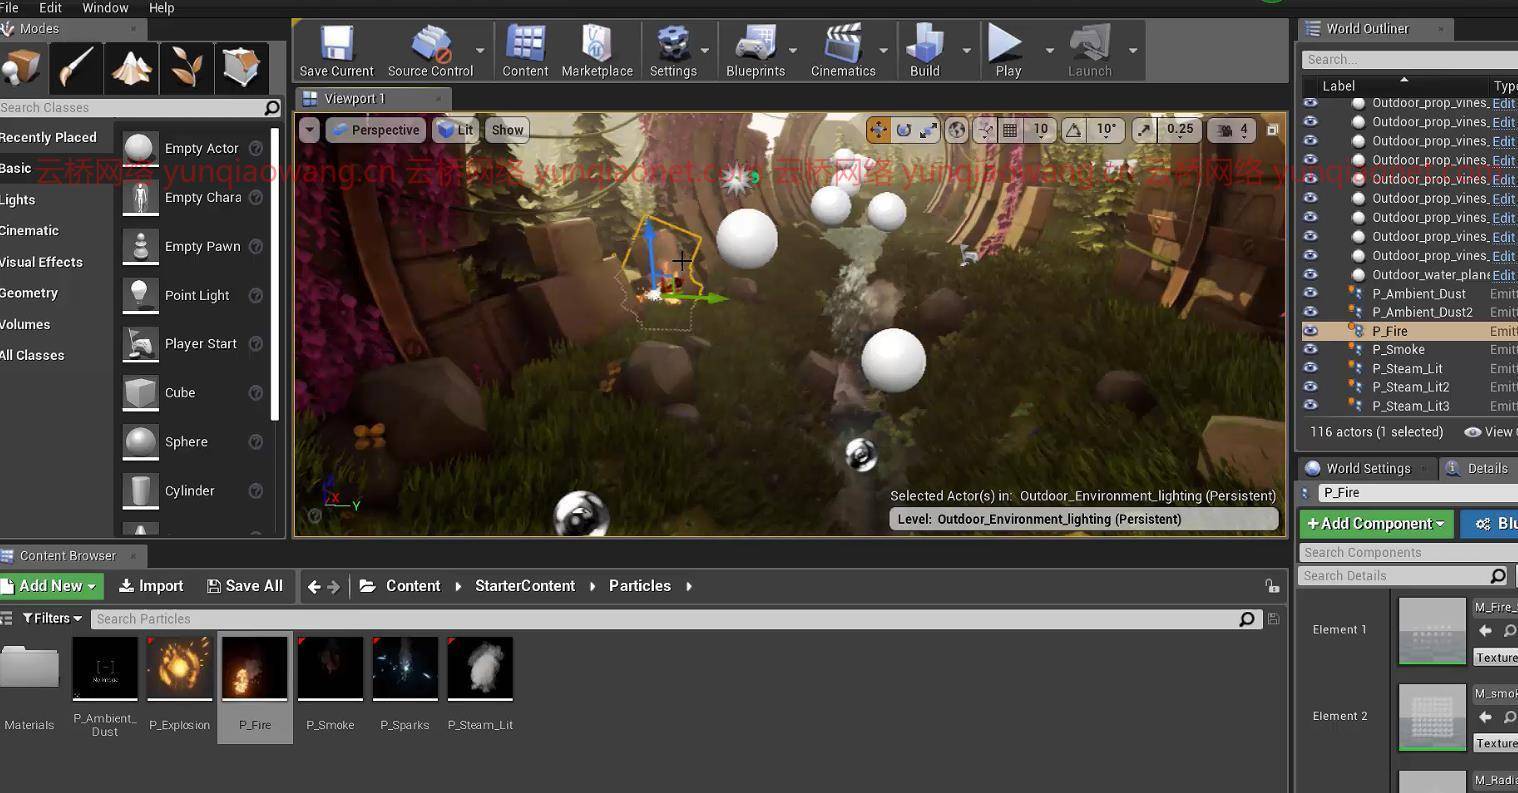The width and height of the screenshot is (1518, 793).
Task: Open Source Control toolbar icon
Action: [x=431, y=51]
